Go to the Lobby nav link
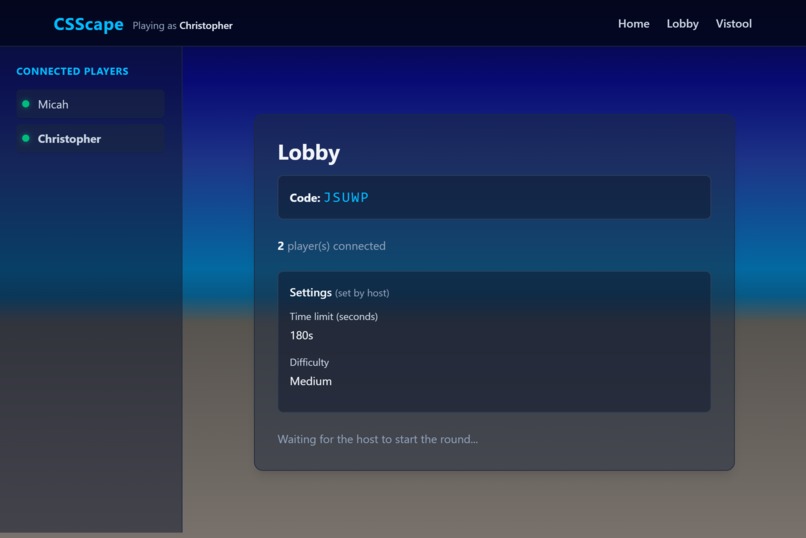This screenshot has height=538, width=806. 682,24
